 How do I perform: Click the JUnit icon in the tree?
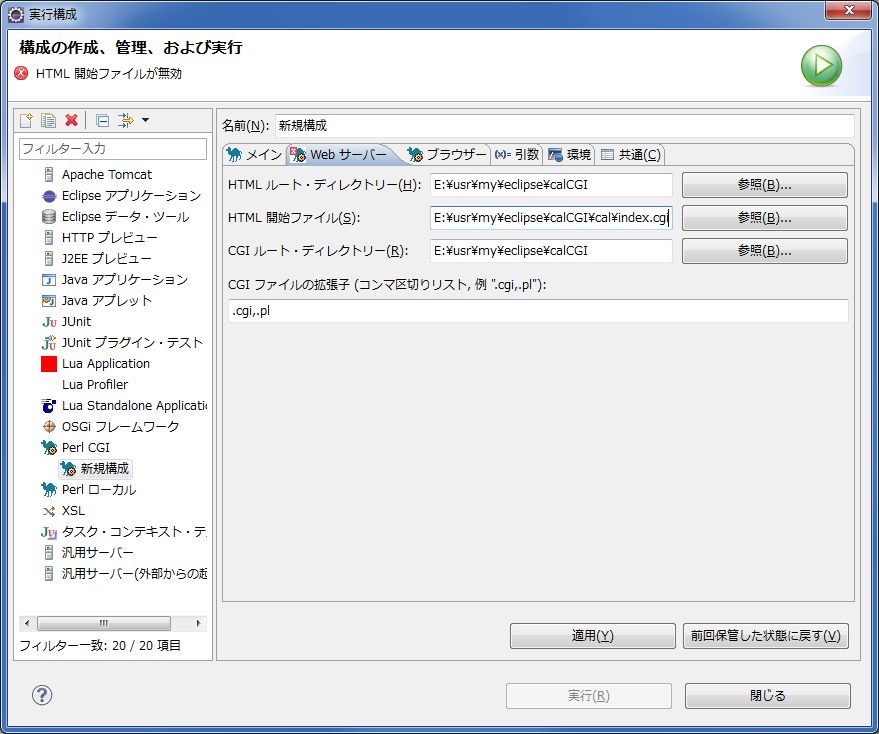click(49, 322)
